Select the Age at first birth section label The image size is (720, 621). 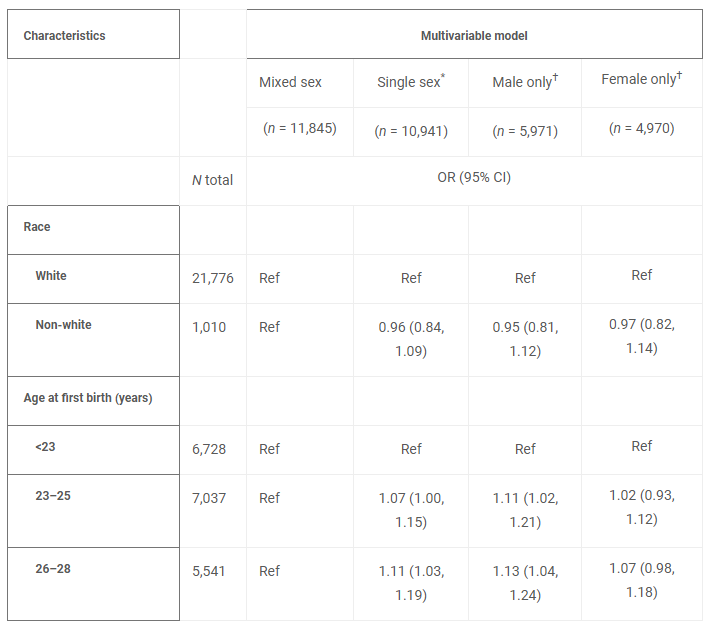click(x=88, y=398)
